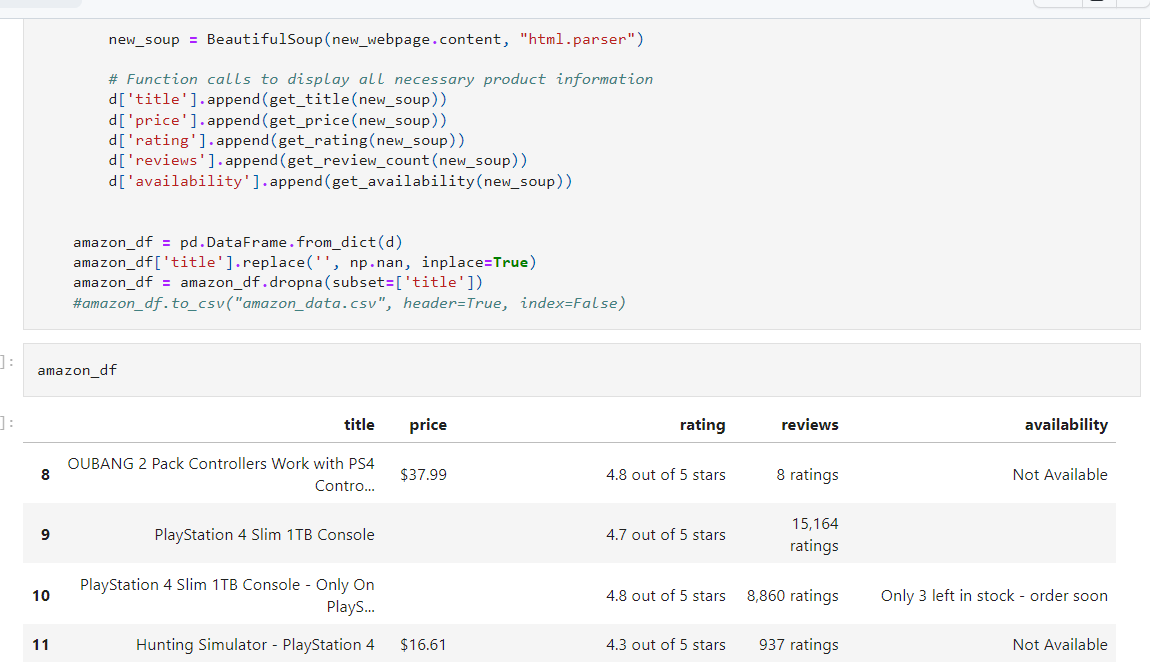
Task: Click the "8,860 ratings" cell
Action: click(x=792, y=596)
